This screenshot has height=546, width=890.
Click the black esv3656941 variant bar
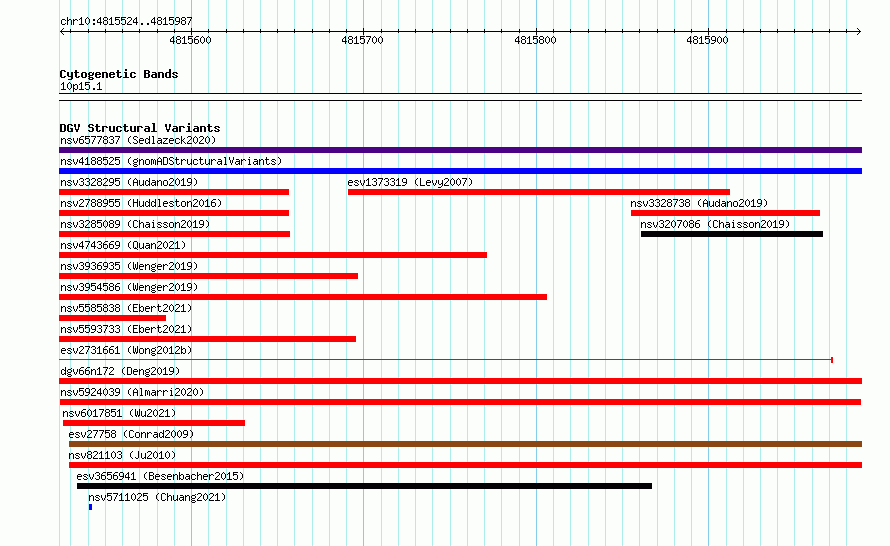click(x=364, y=486)
